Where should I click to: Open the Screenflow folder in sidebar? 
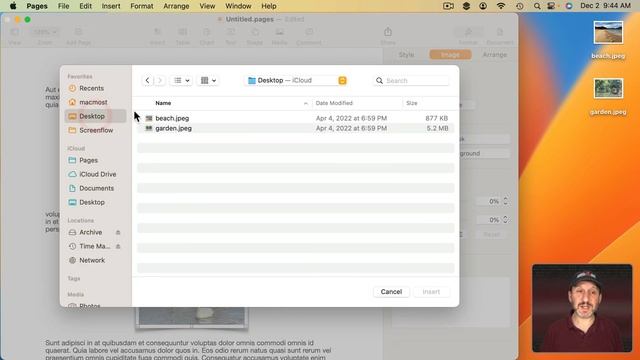pos(96,130)
